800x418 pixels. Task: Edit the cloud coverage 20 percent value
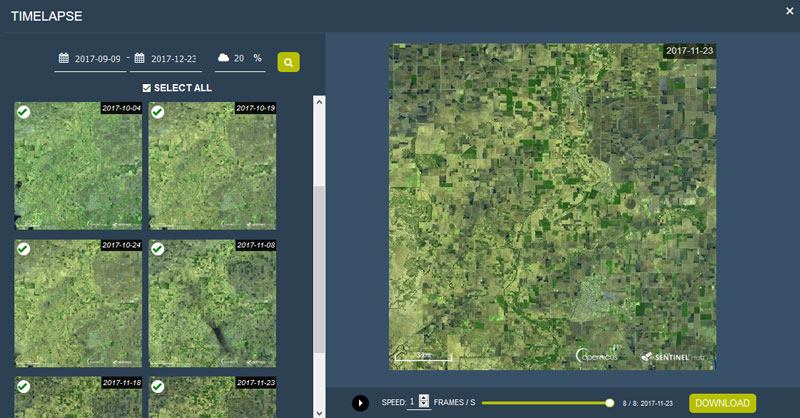239,58
